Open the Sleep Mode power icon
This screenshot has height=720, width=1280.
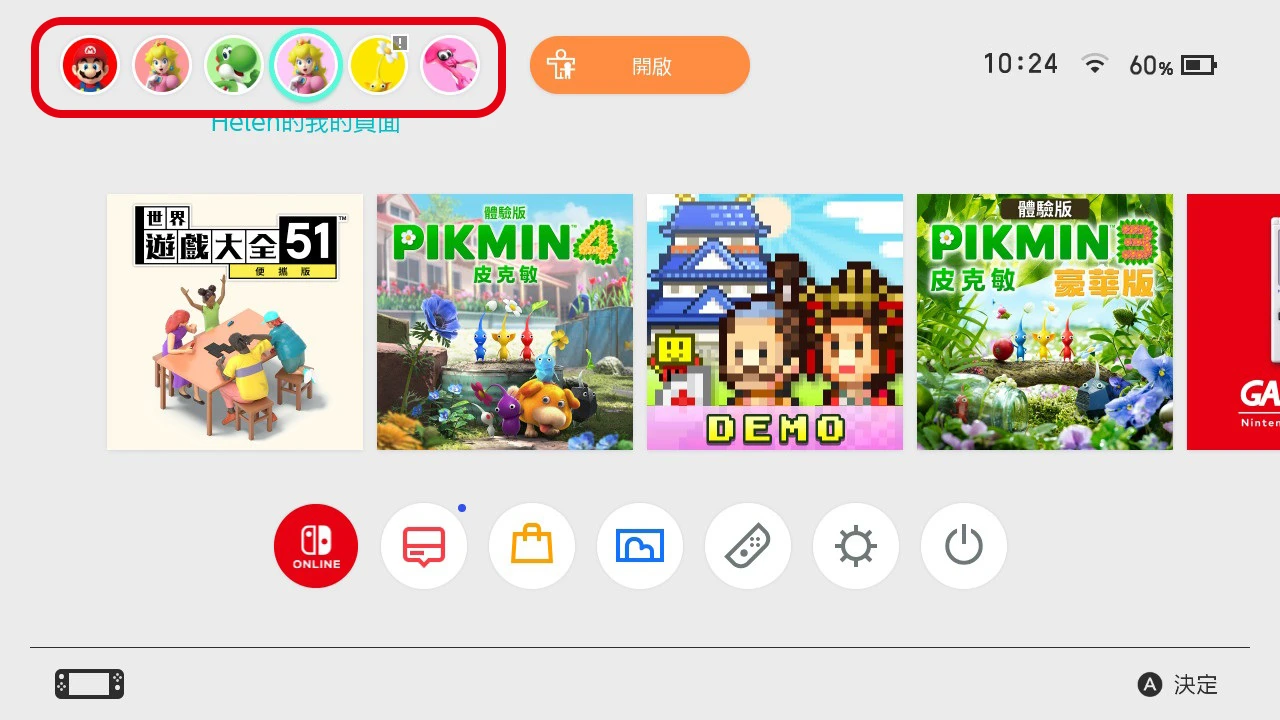964,546
